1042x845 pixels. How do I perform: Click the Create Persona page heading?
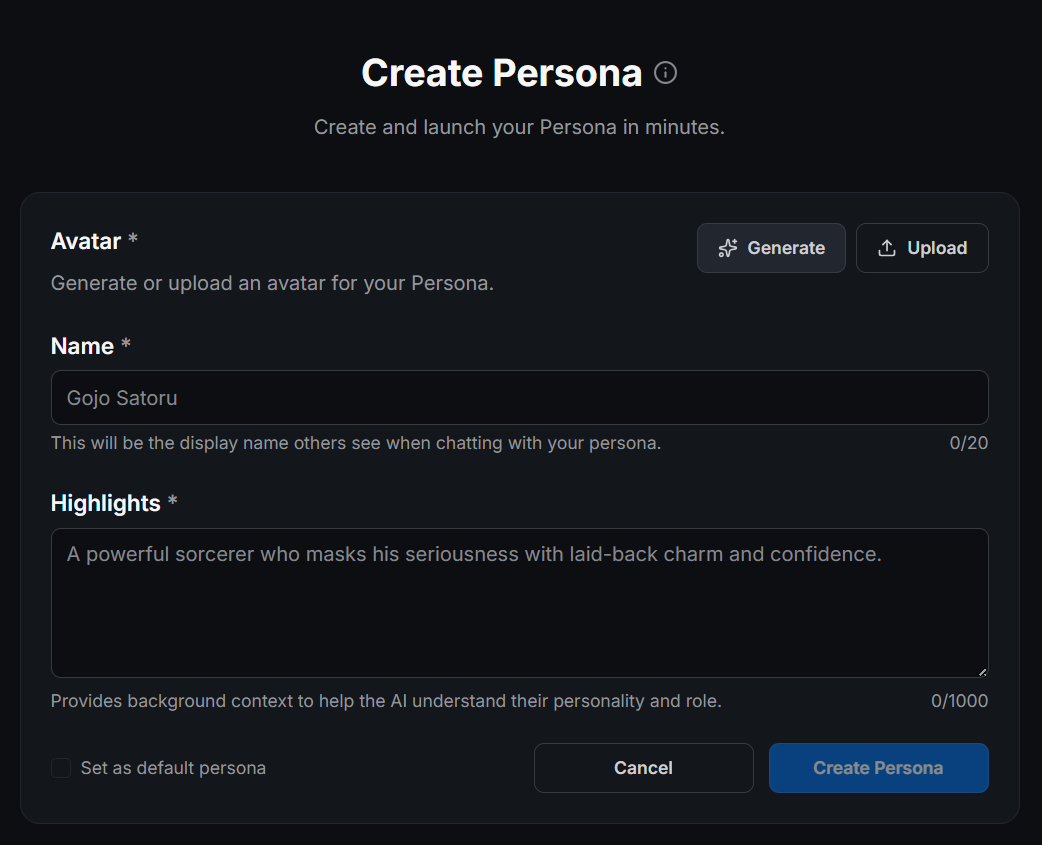pyautogui.click(x=501, y=73)
